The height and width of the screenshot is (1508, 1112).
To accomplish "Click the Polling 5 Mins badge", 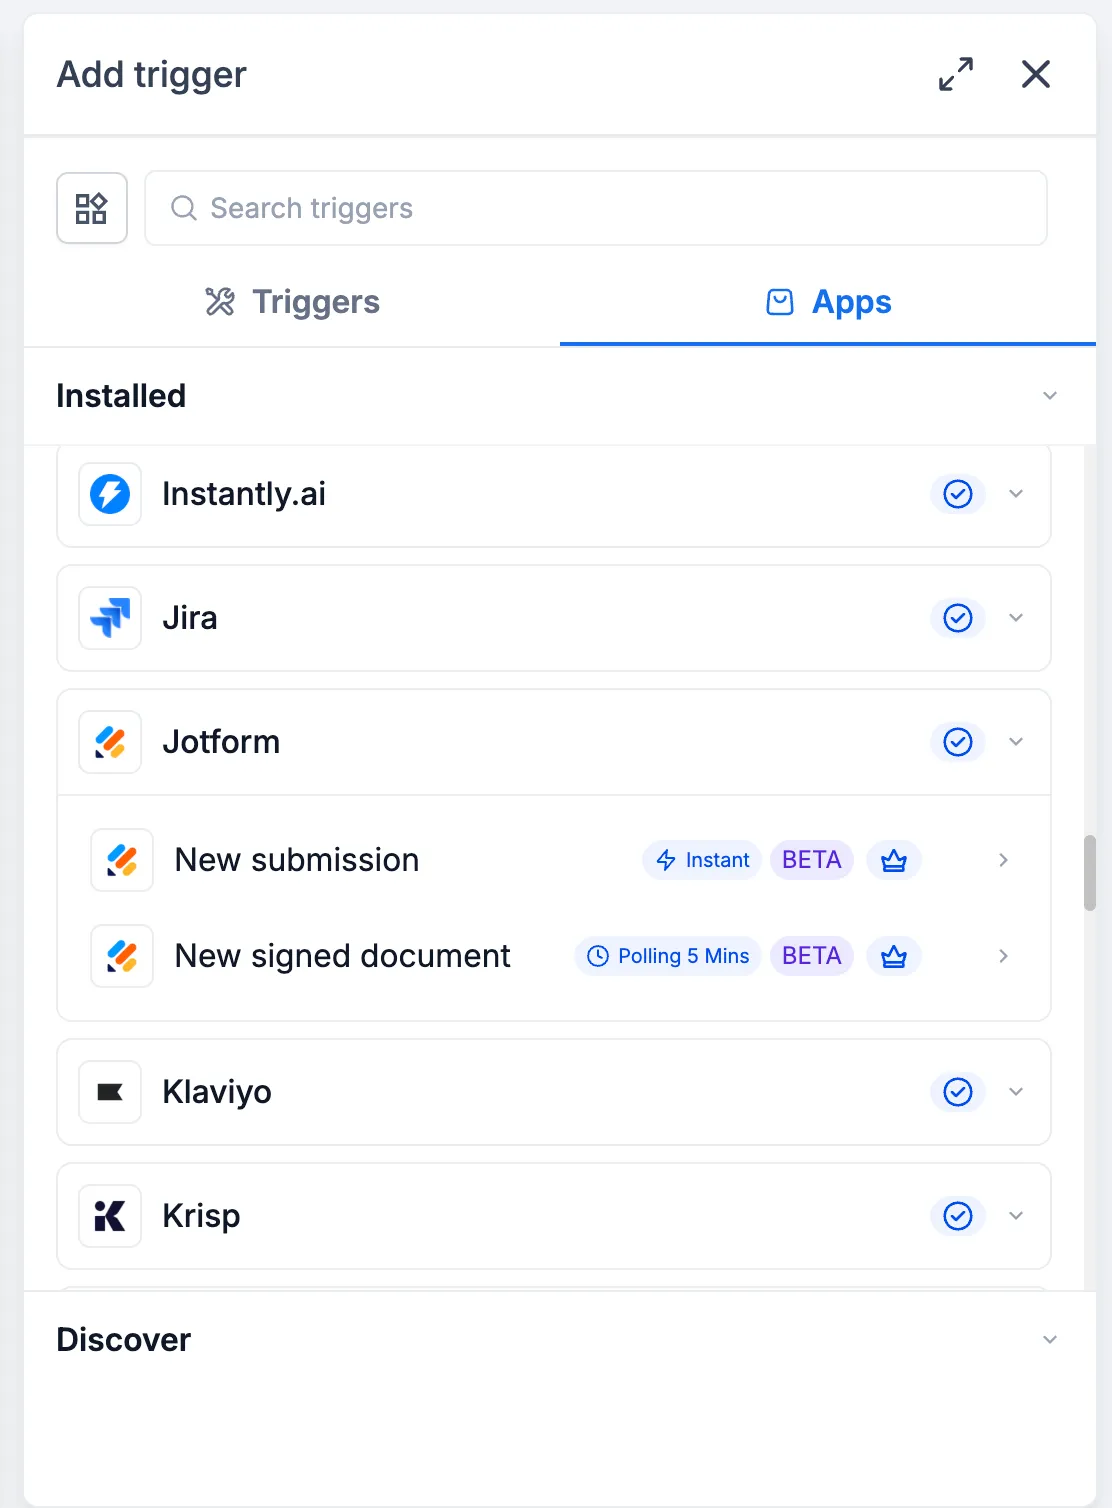I will point(668,956).
